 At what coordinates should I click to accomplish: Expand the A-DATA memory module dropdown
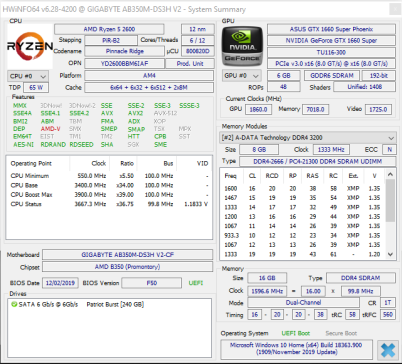point(308,138)
